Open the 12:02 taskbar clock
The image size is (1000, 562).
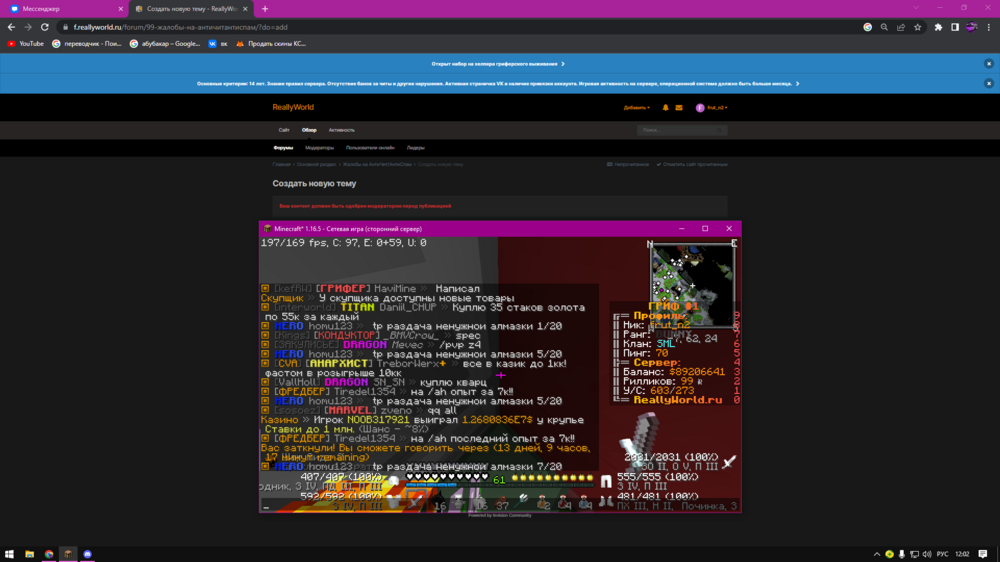[x=962, y=554]
